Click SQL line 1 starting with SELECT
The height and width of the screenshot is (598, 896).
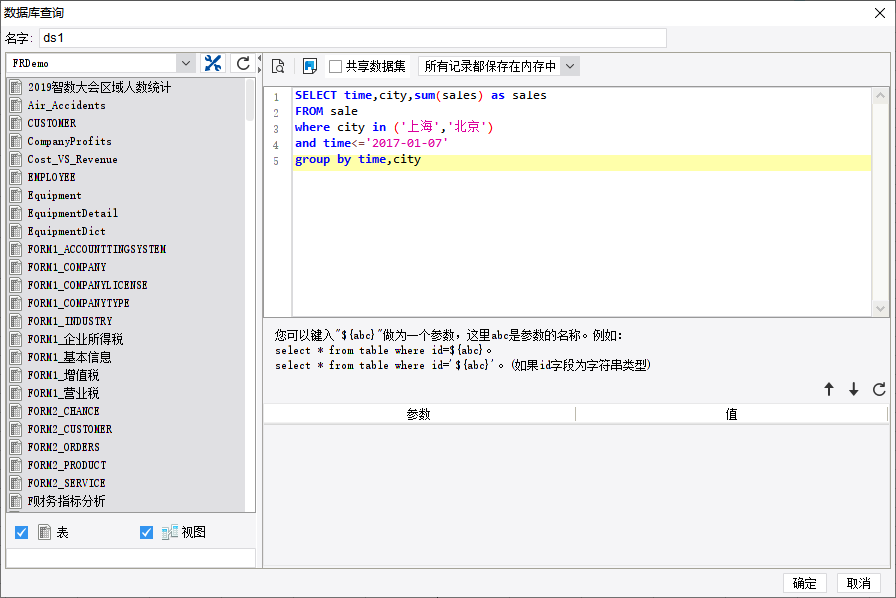pyautogui.click(x=421, y=95)
